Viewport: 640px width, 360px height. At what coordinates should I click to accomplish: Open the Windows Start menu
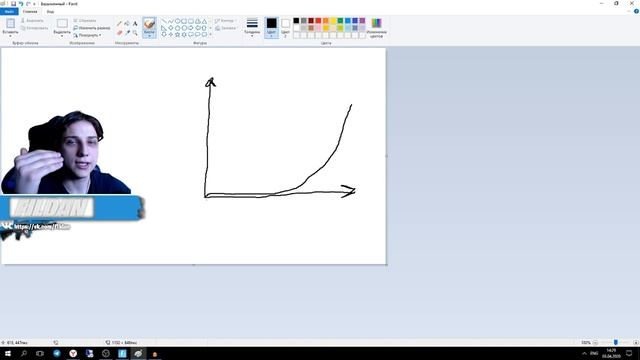tap(8, 353)
